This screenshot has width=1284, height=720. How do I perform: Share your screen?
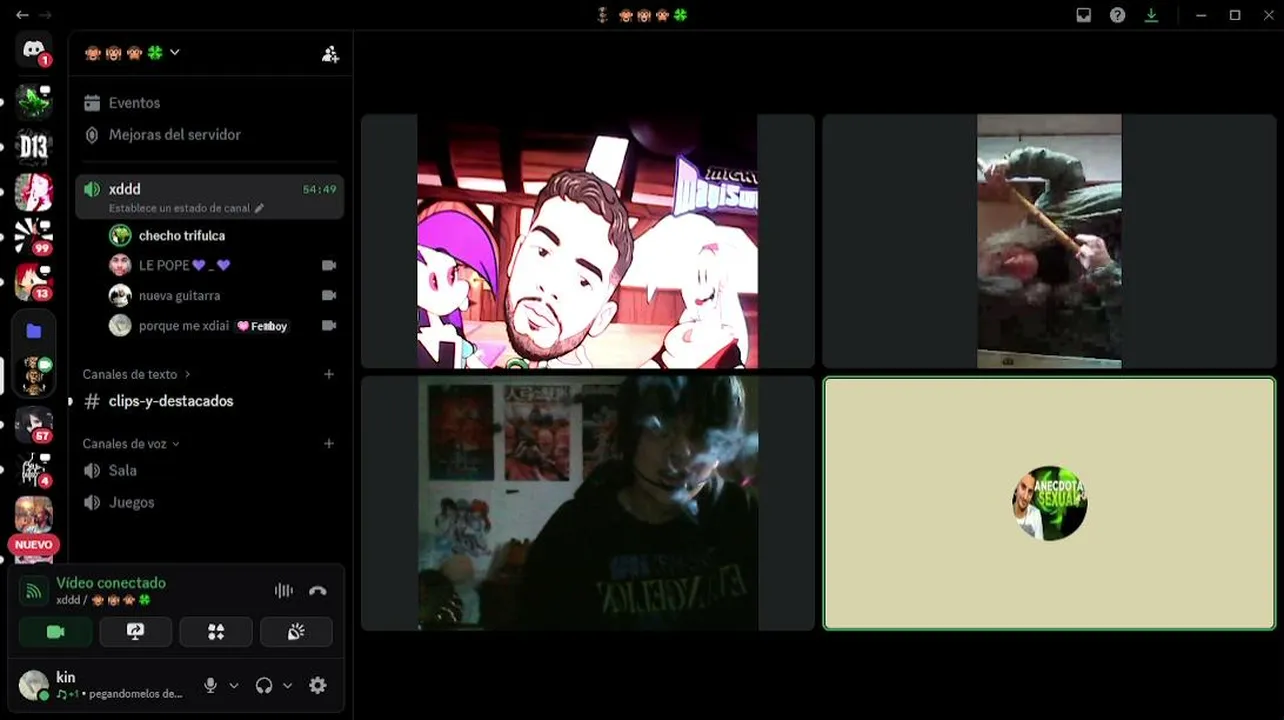point(136,632)
